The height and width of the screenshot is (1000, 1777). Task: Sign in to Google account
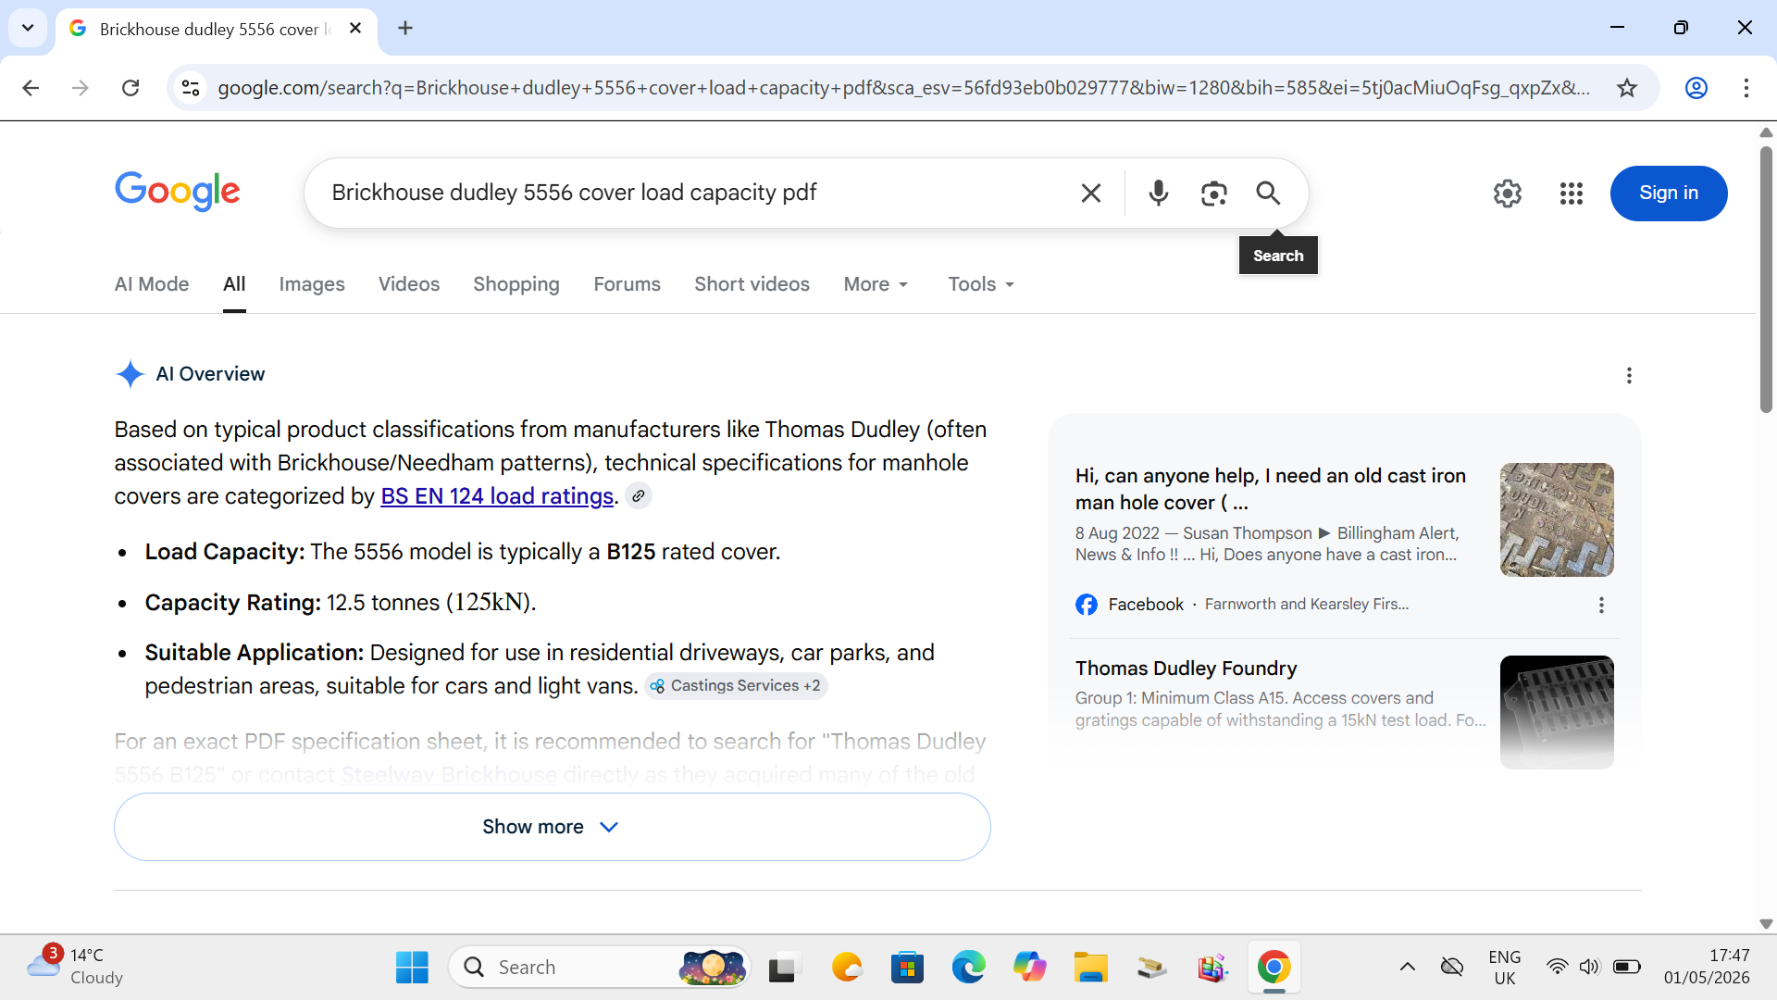(x=1668, y=193)
